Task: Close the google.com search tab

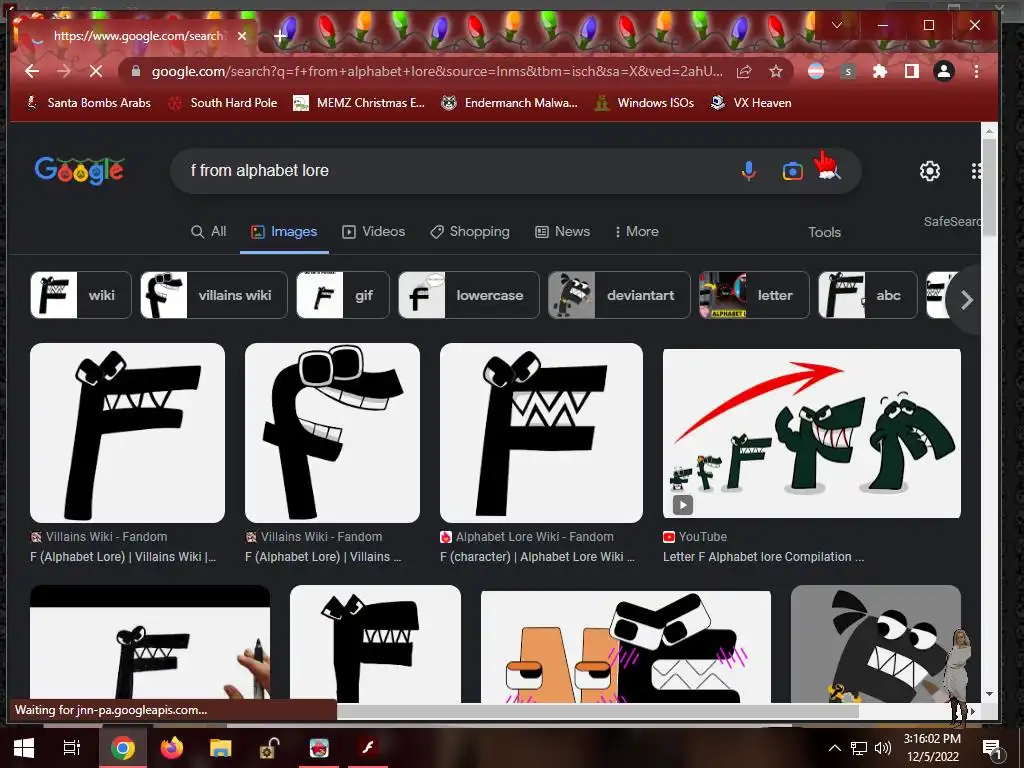Action: 242,36
